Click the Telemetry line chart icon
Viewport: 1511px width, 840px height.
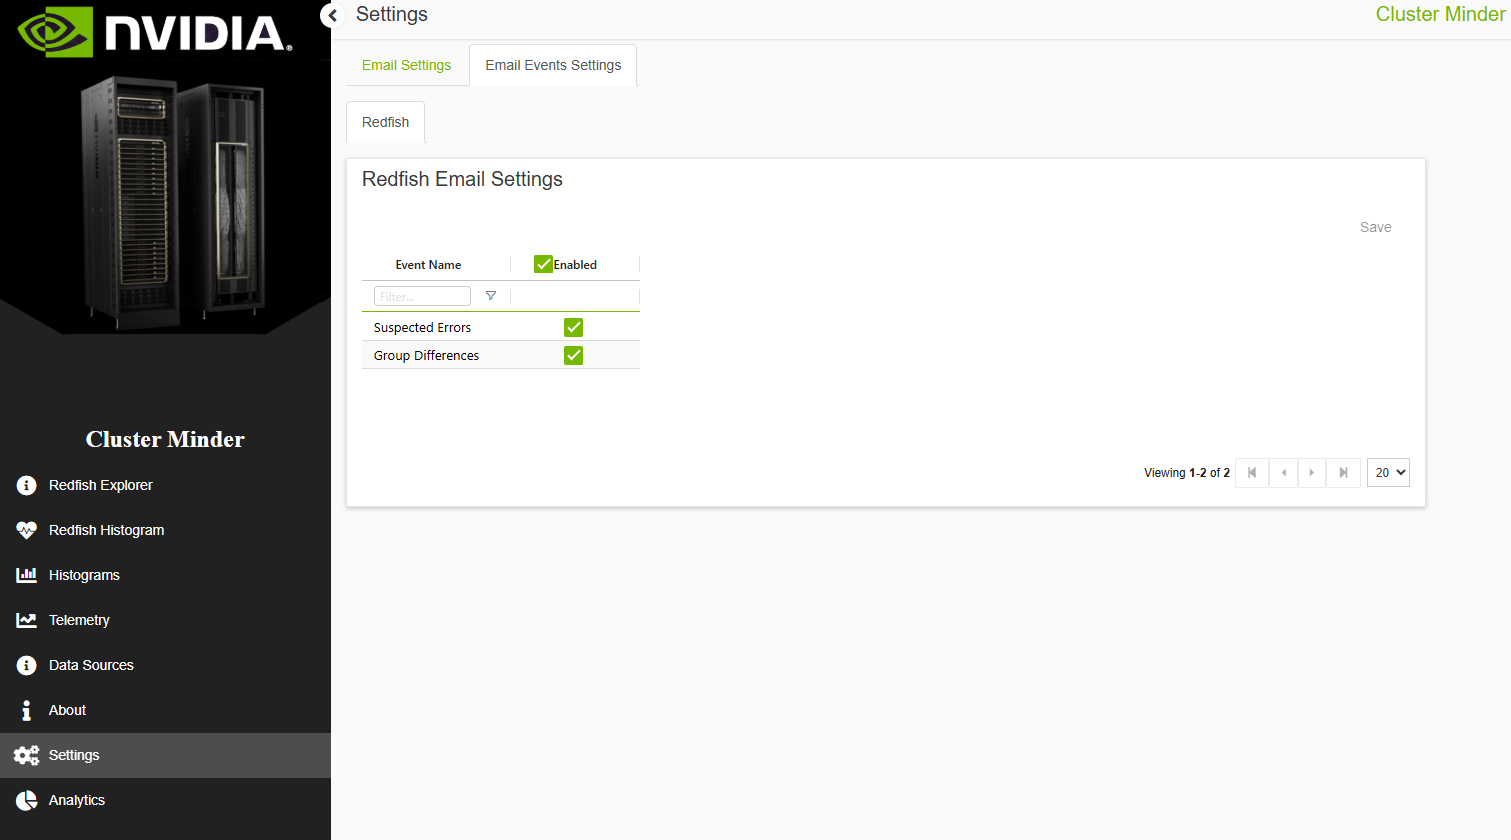(27, 620)
